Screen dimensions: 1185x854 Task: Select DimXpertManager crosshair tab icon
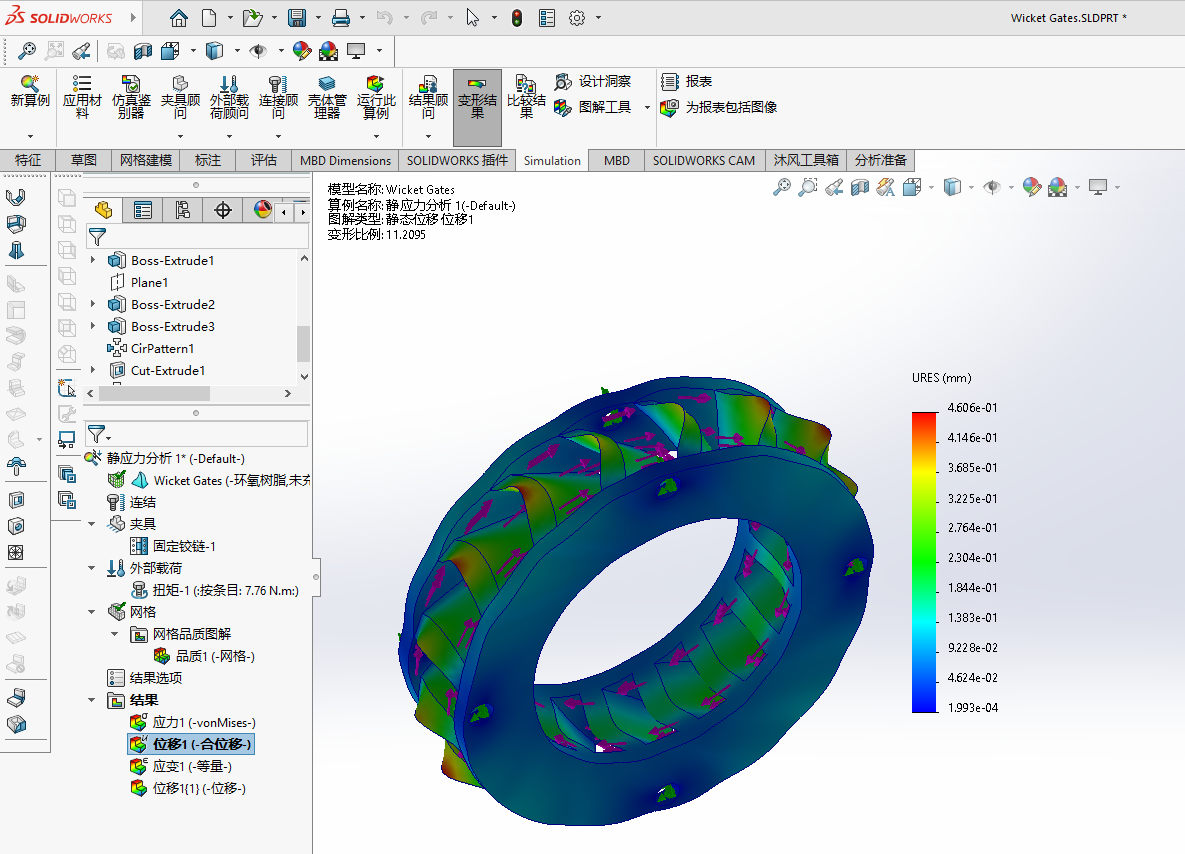pyautogui.click(x=223, y=210)
